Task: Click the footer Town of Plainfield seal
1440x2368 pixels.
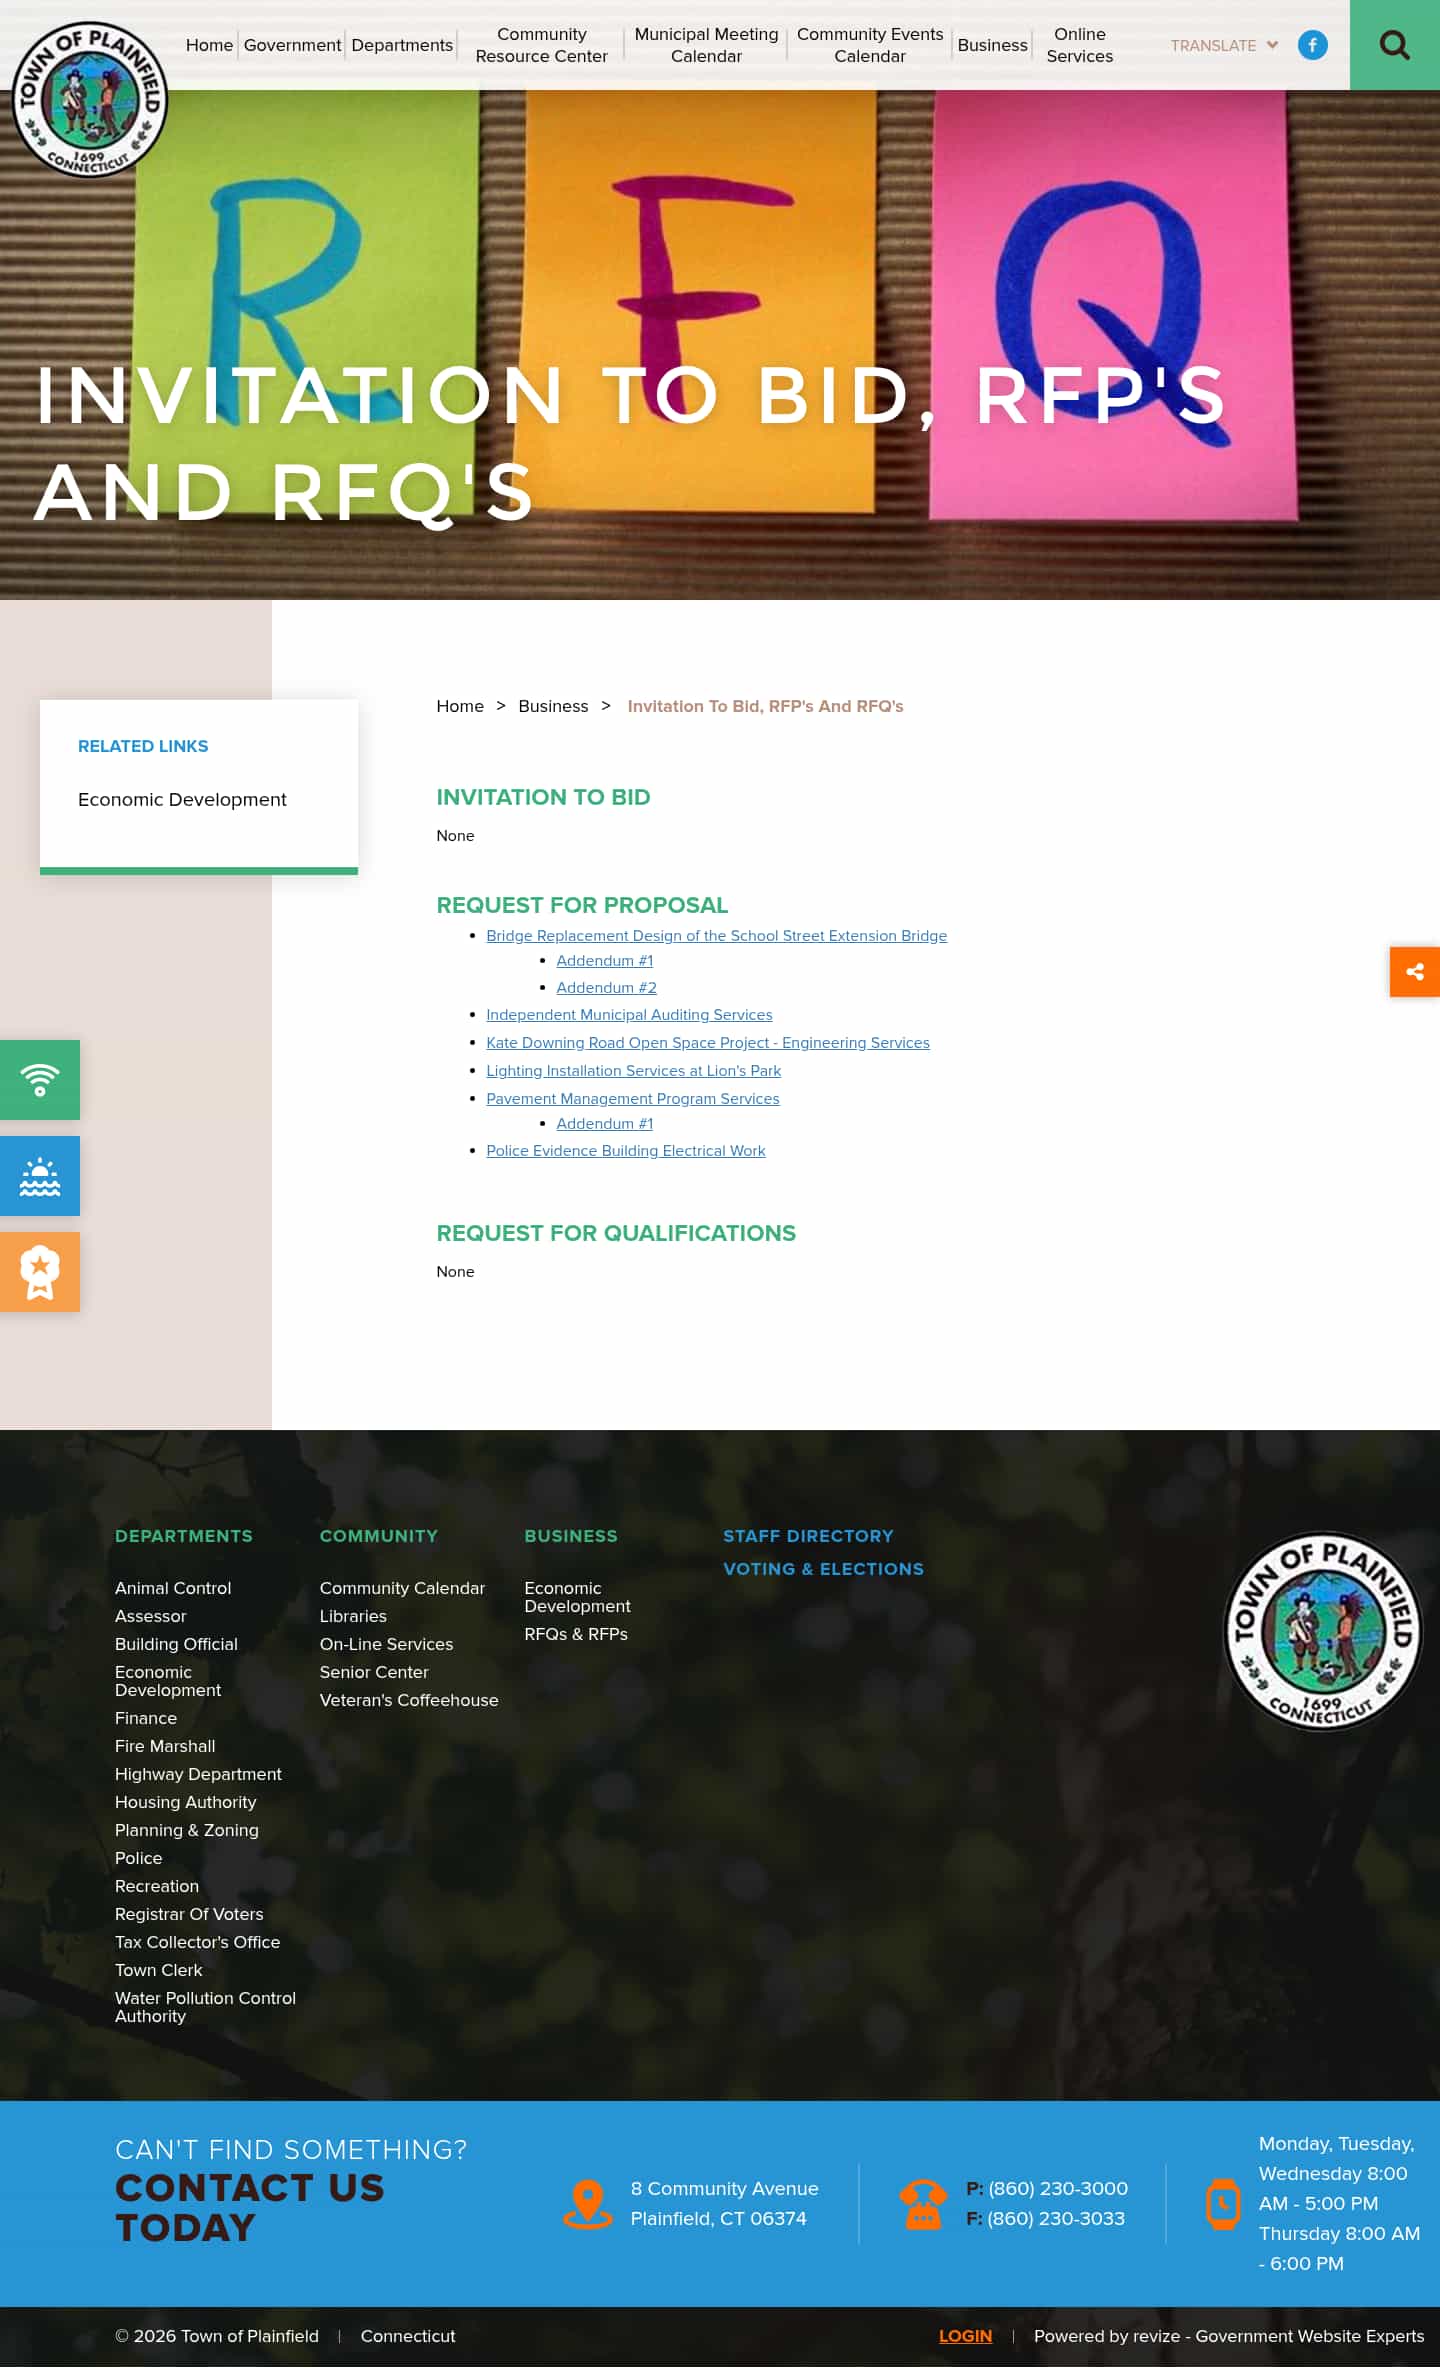Action: [1323, 1631]
